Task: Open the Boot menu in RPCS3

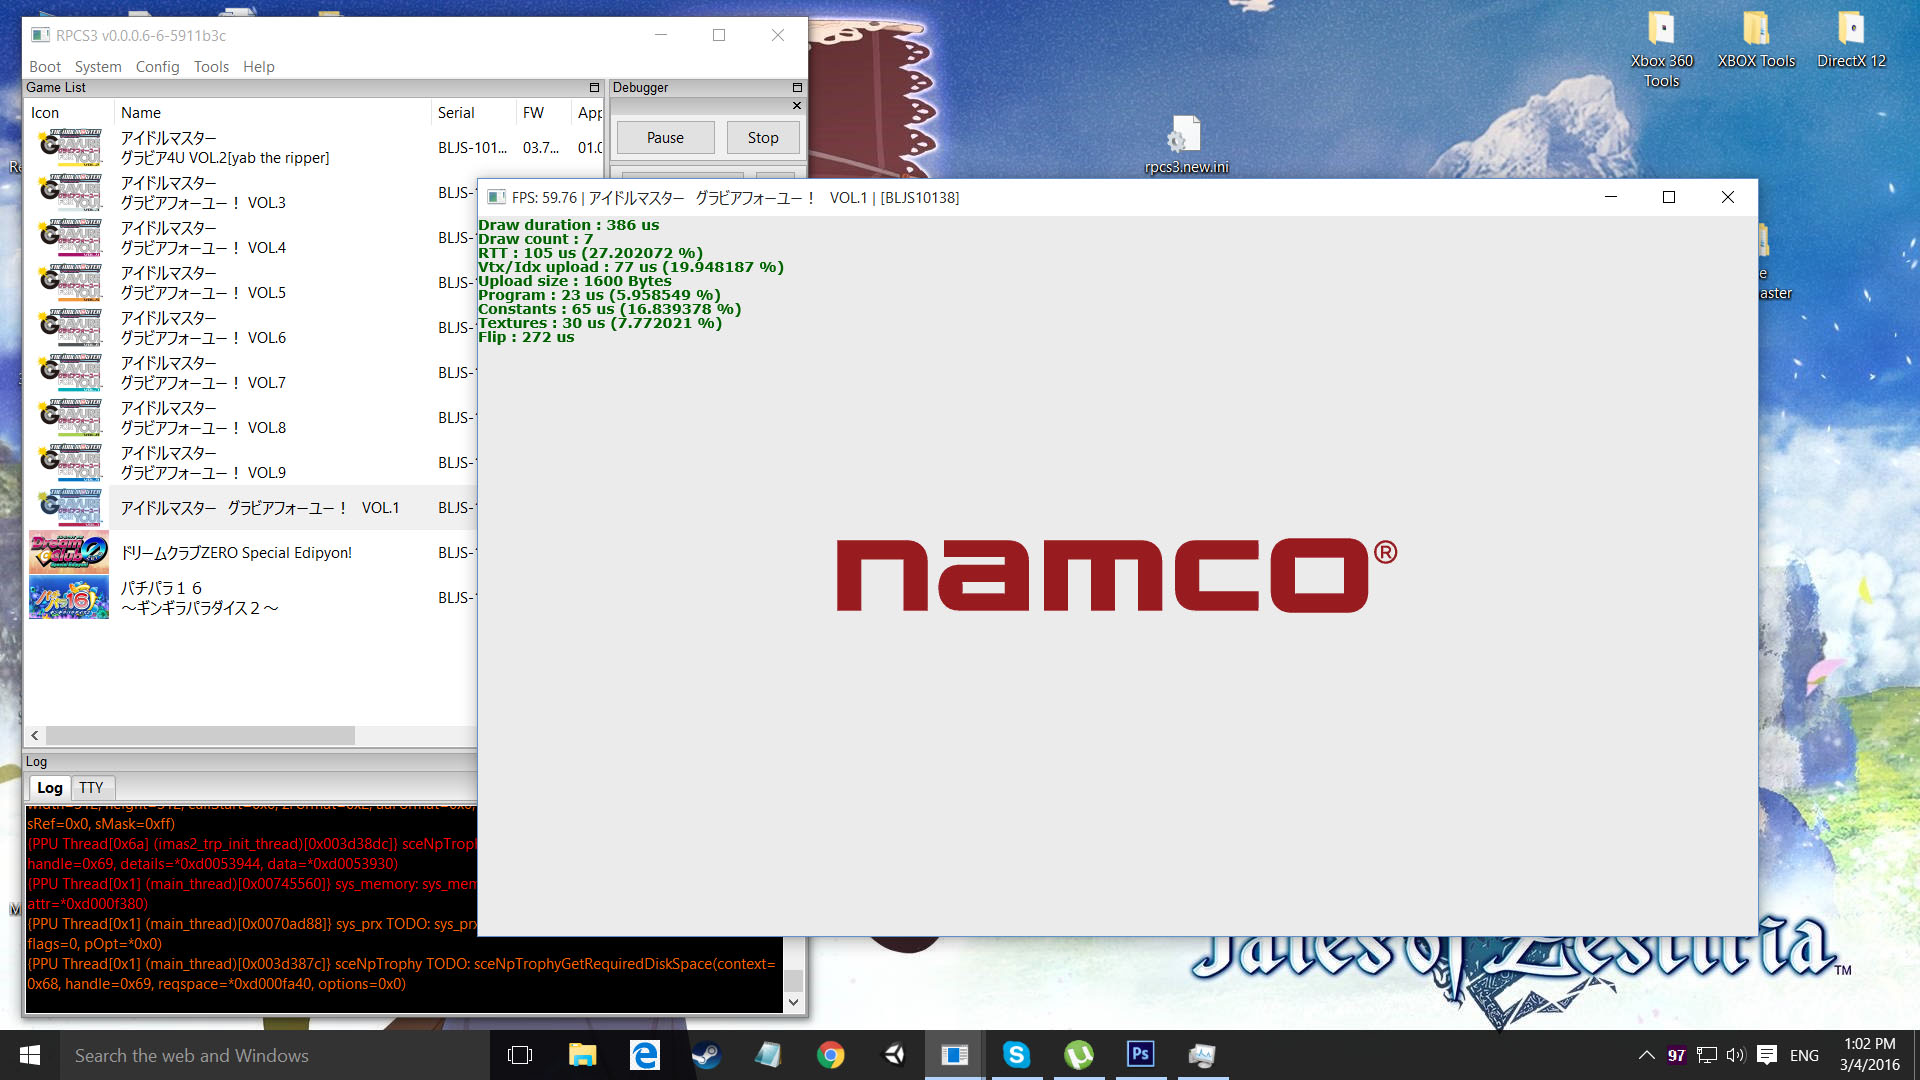Action: tap(45, 66)
